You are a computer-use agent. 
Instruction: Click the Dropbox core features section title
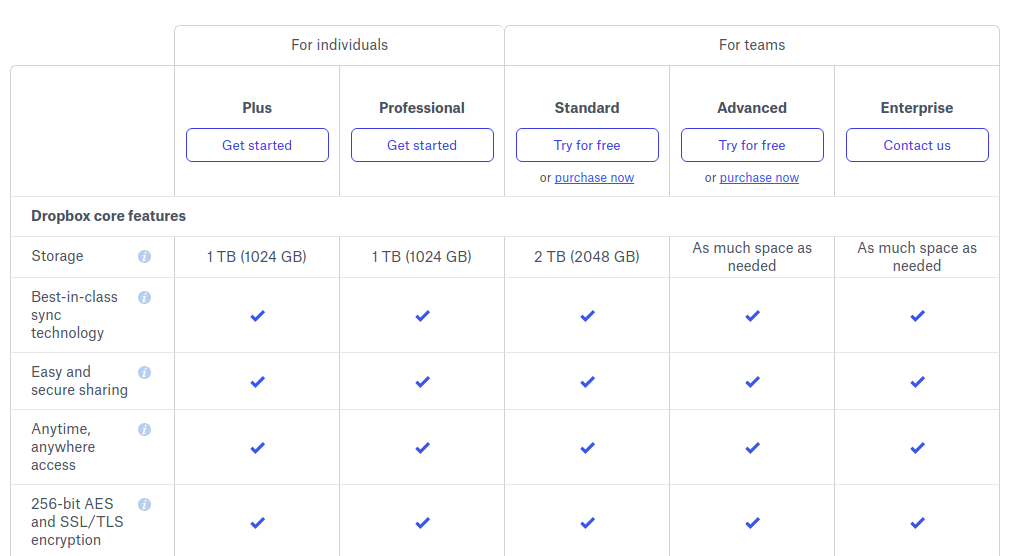(108, 216)
